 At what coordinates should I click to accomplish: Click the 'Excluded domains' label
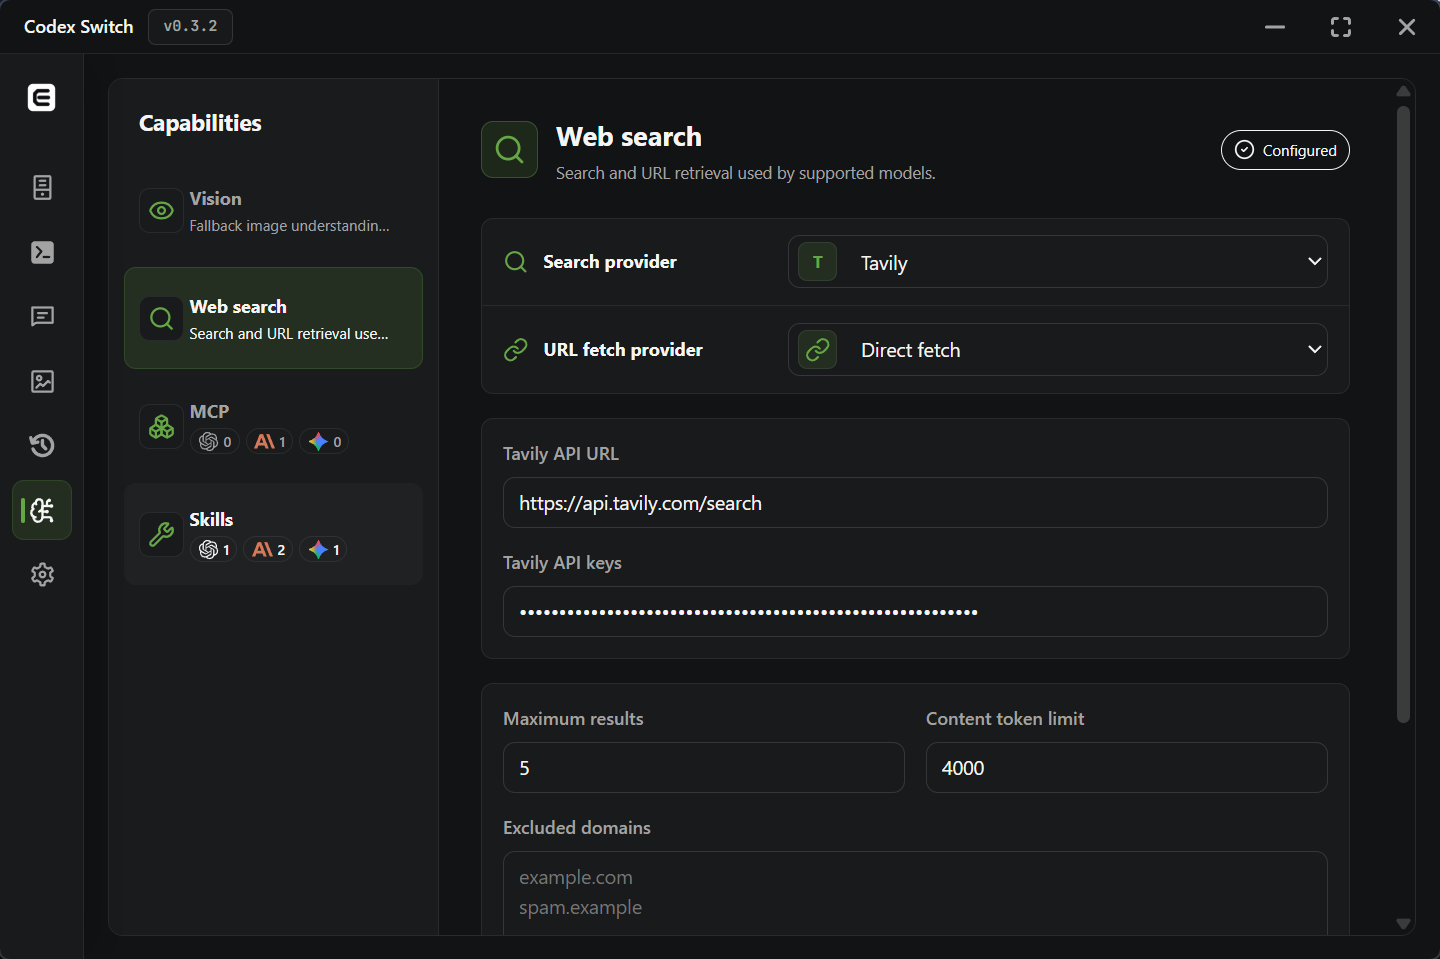point(577,828)
